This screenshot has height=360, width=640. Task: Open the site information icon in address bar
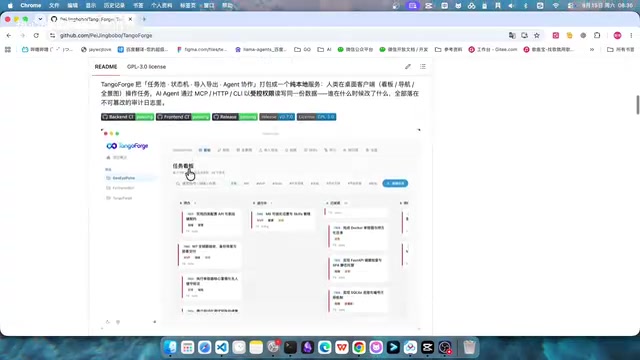[x=52, y=36]
